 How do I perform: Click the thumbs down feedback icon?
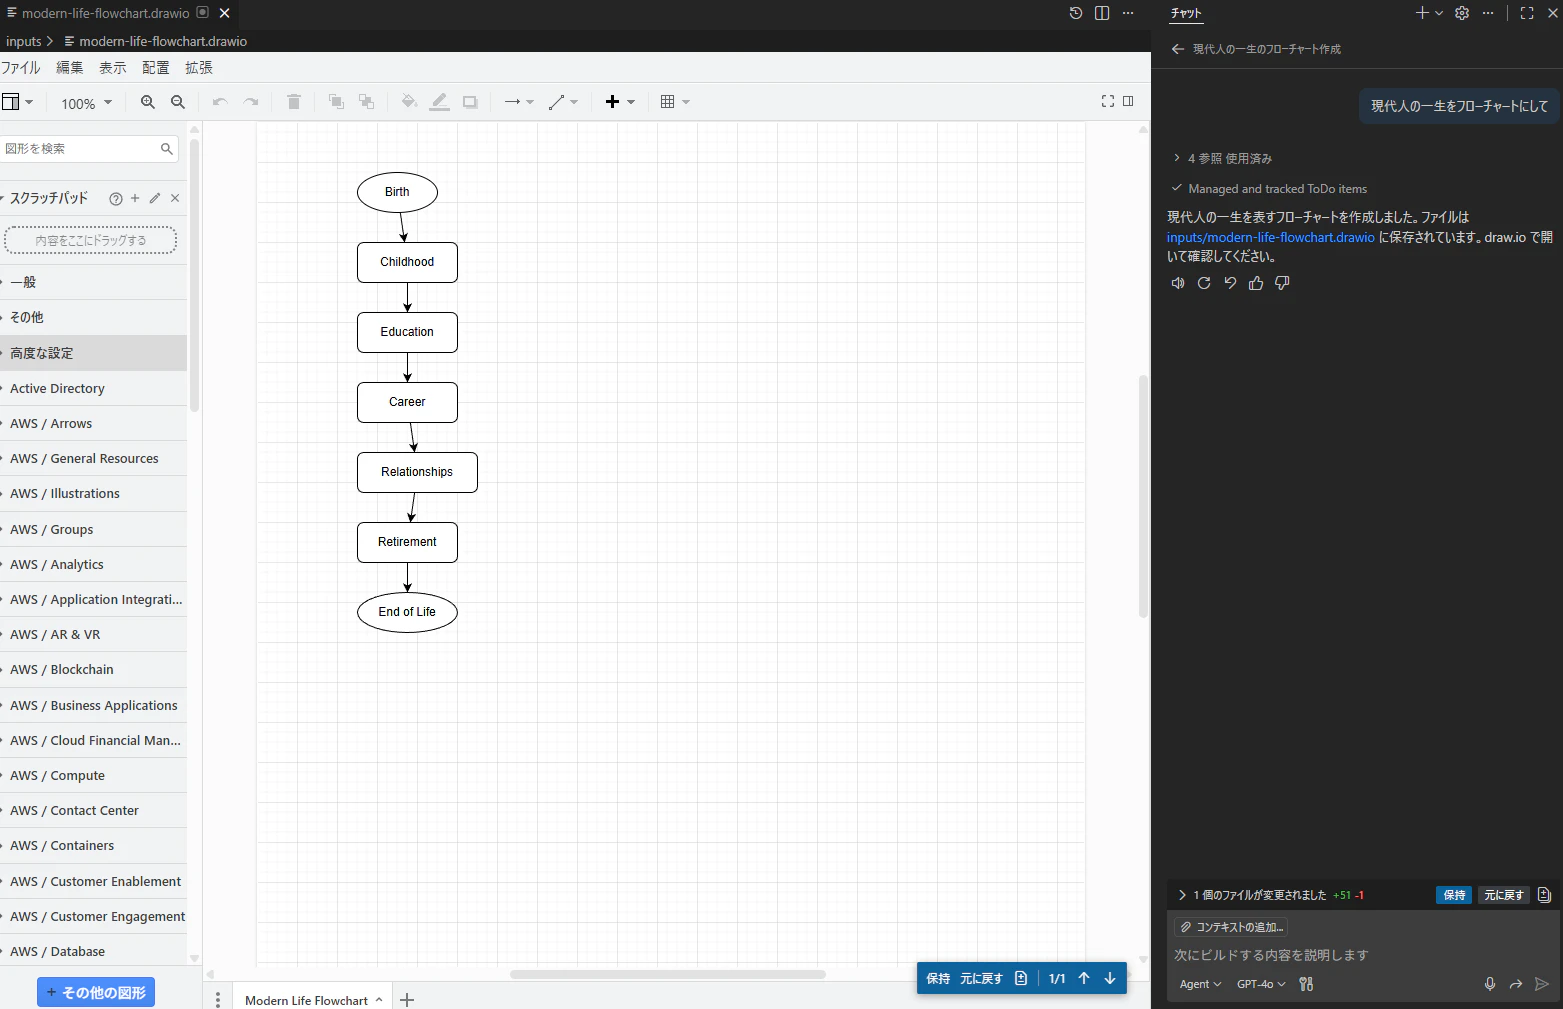point(1282,283)
